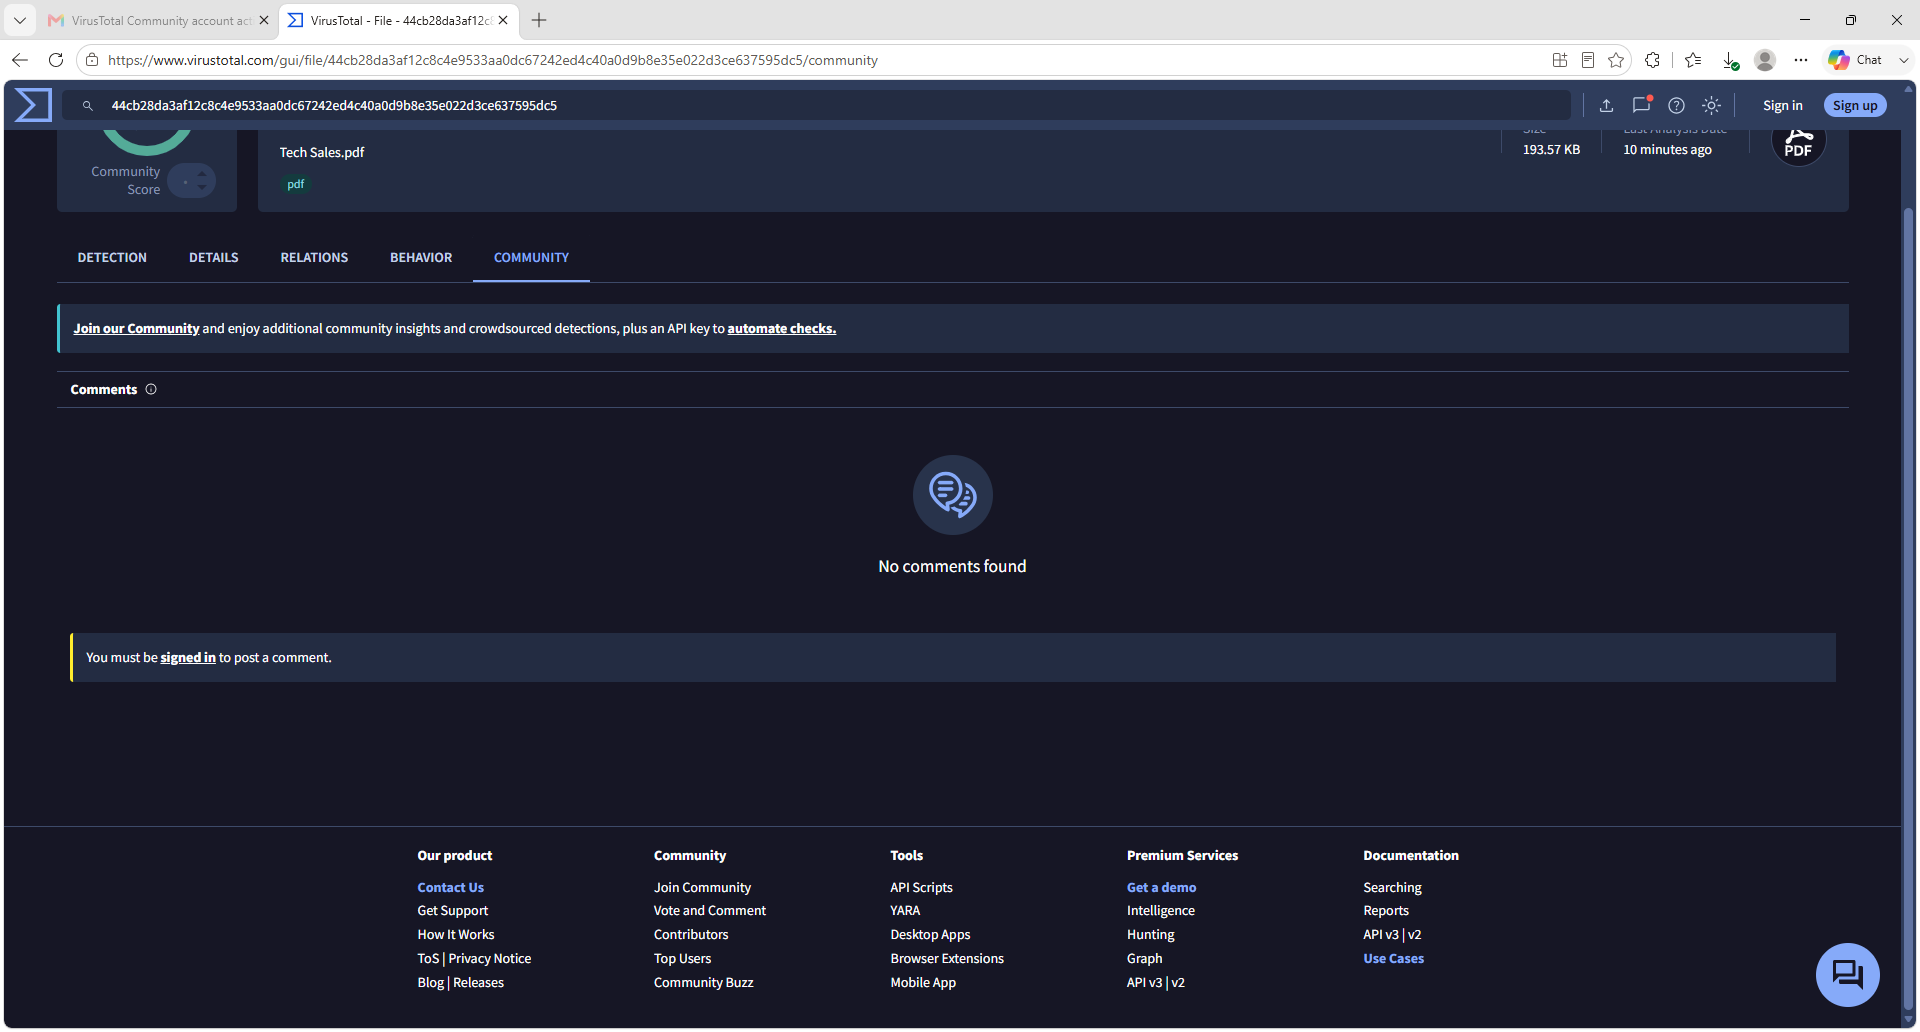Screen dimensions: 1920x1032
Task: Open the Join Community footer link
Action: 702,888
